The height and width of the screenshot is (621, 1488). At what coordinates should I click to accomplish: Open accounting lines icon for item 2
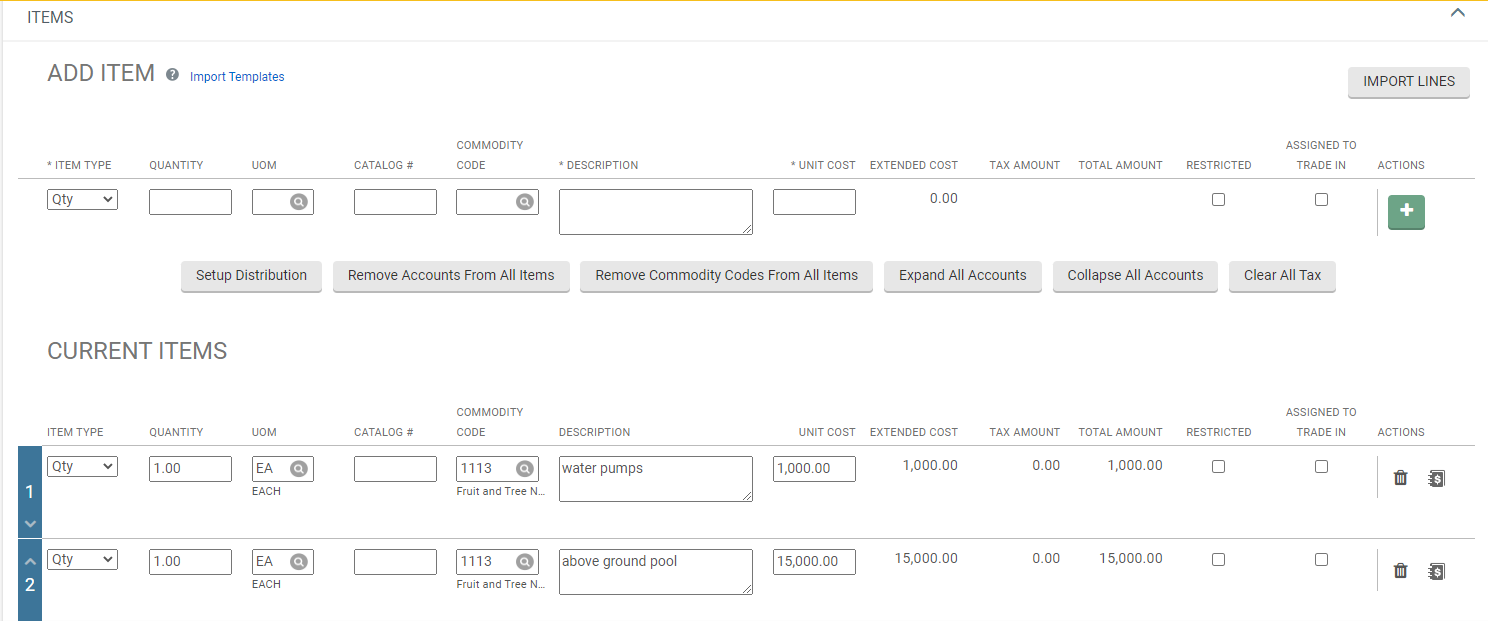[1436, 571]
